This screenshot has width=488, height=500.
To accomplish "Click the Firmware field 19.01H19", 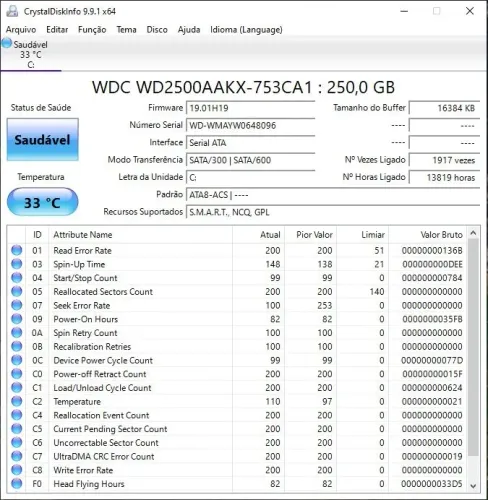I will (x=250, y=108).
